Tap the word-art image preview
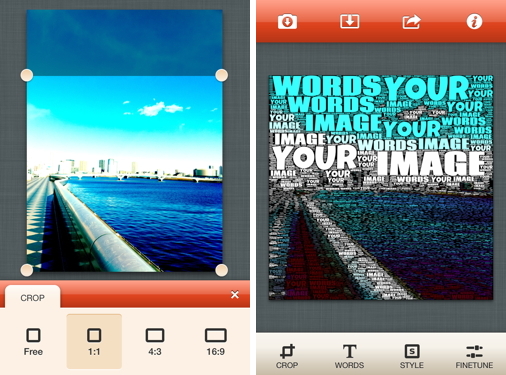 point(381,187)
